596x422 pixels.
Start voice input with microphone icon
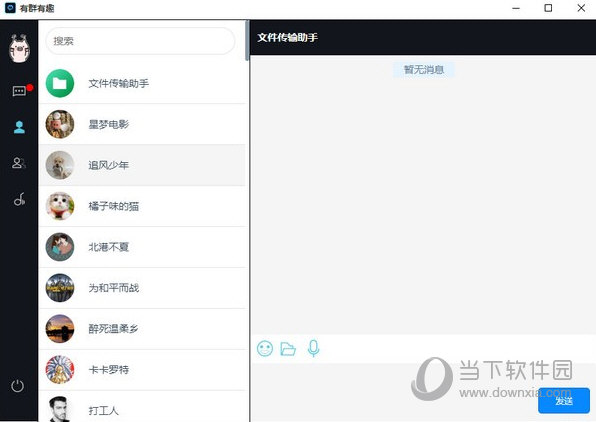[x=313, y=348]
